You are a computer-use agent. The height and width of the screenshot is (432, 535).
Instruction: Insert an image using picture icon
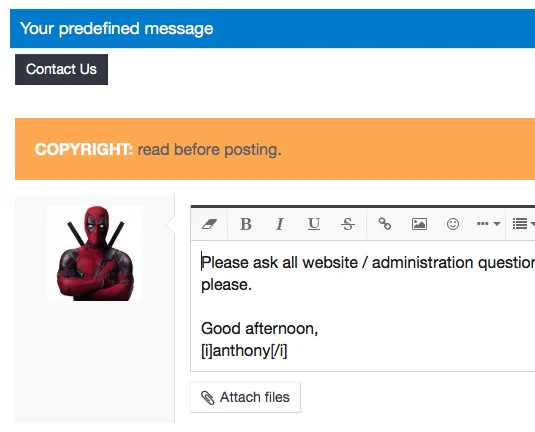419,224
